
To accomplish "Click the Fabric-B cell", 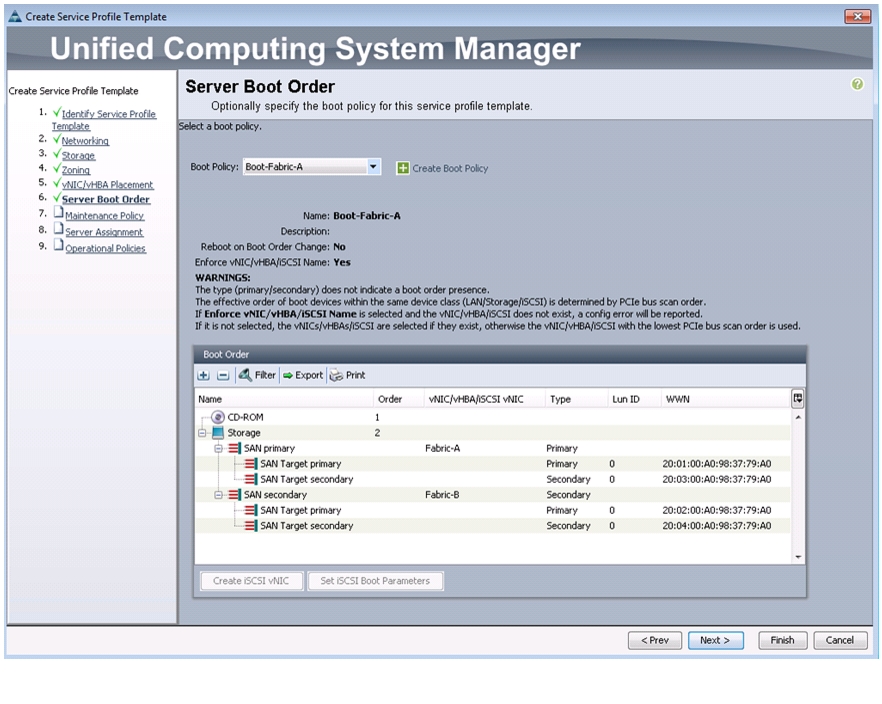I will coord(443,495).
